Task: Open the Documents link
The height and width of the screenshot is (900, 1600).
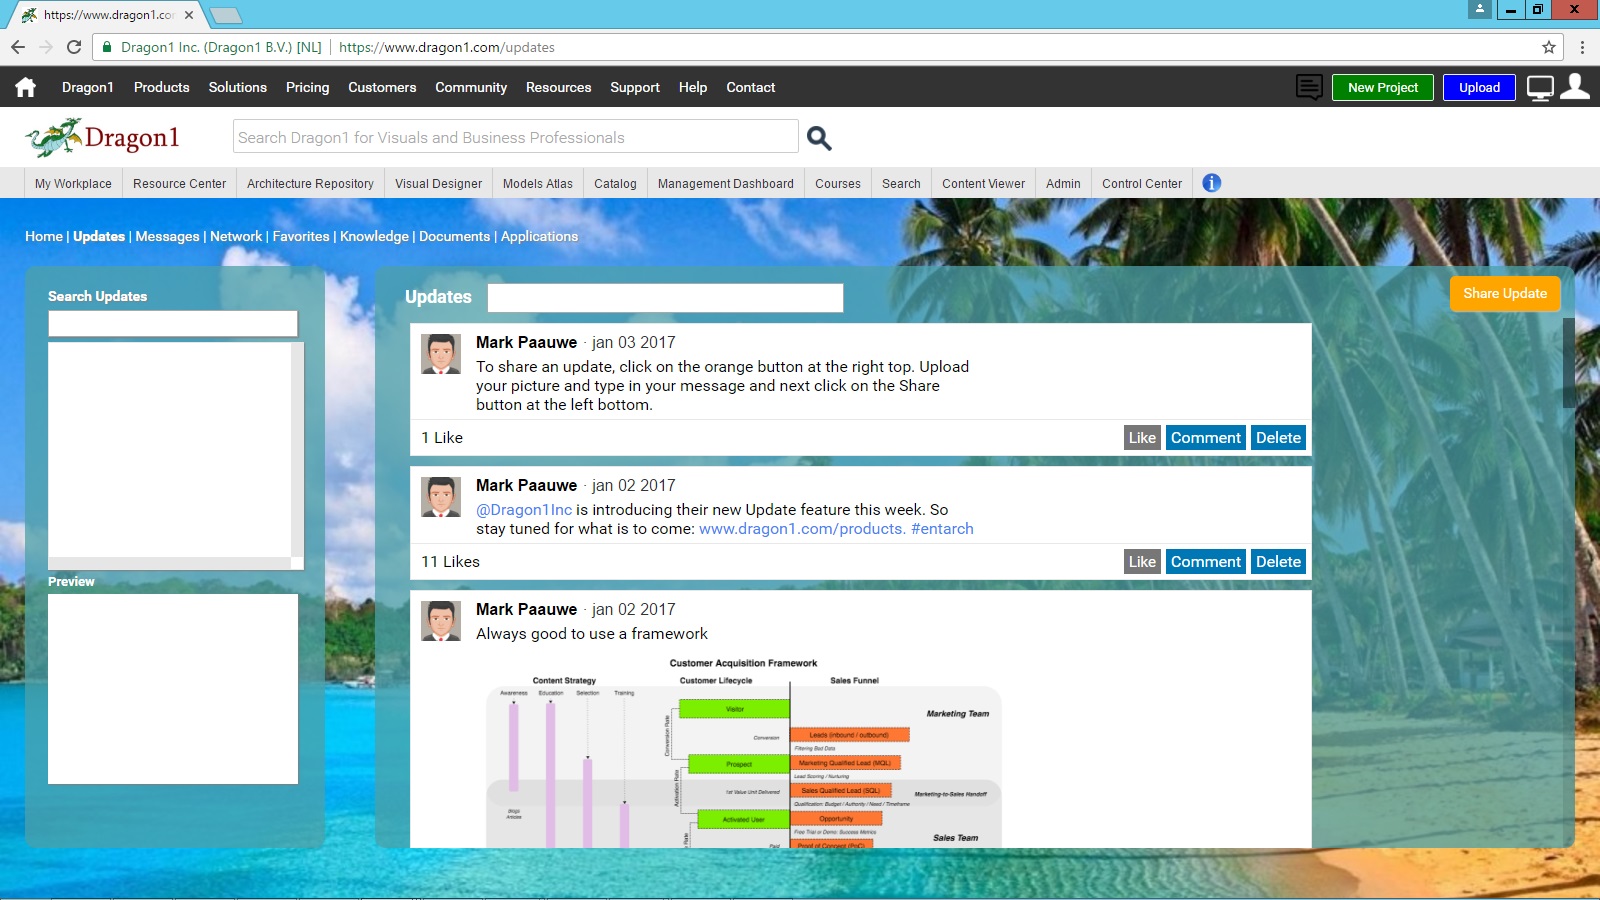Action: 454,236
